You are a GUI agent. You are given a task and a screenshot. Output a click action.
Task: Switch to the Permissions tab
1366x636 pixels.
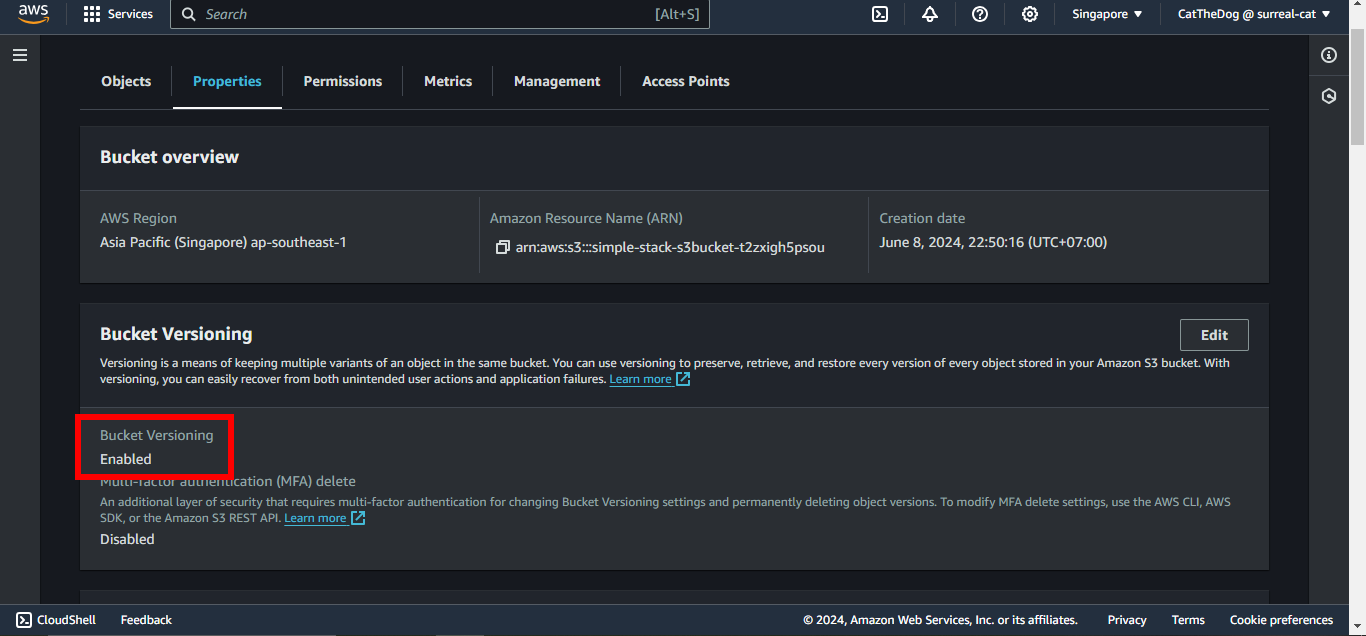342,81
